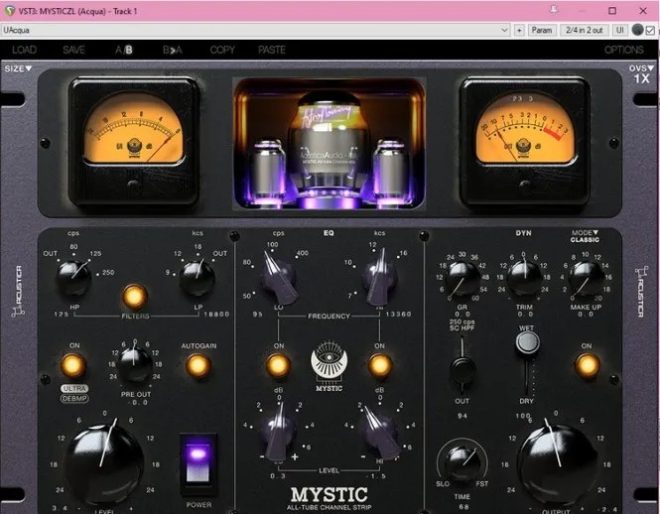The width and height of the screenshot is (660, 514).
Task: Open the 2/4 in 2 out routing button
Action: 584,30
